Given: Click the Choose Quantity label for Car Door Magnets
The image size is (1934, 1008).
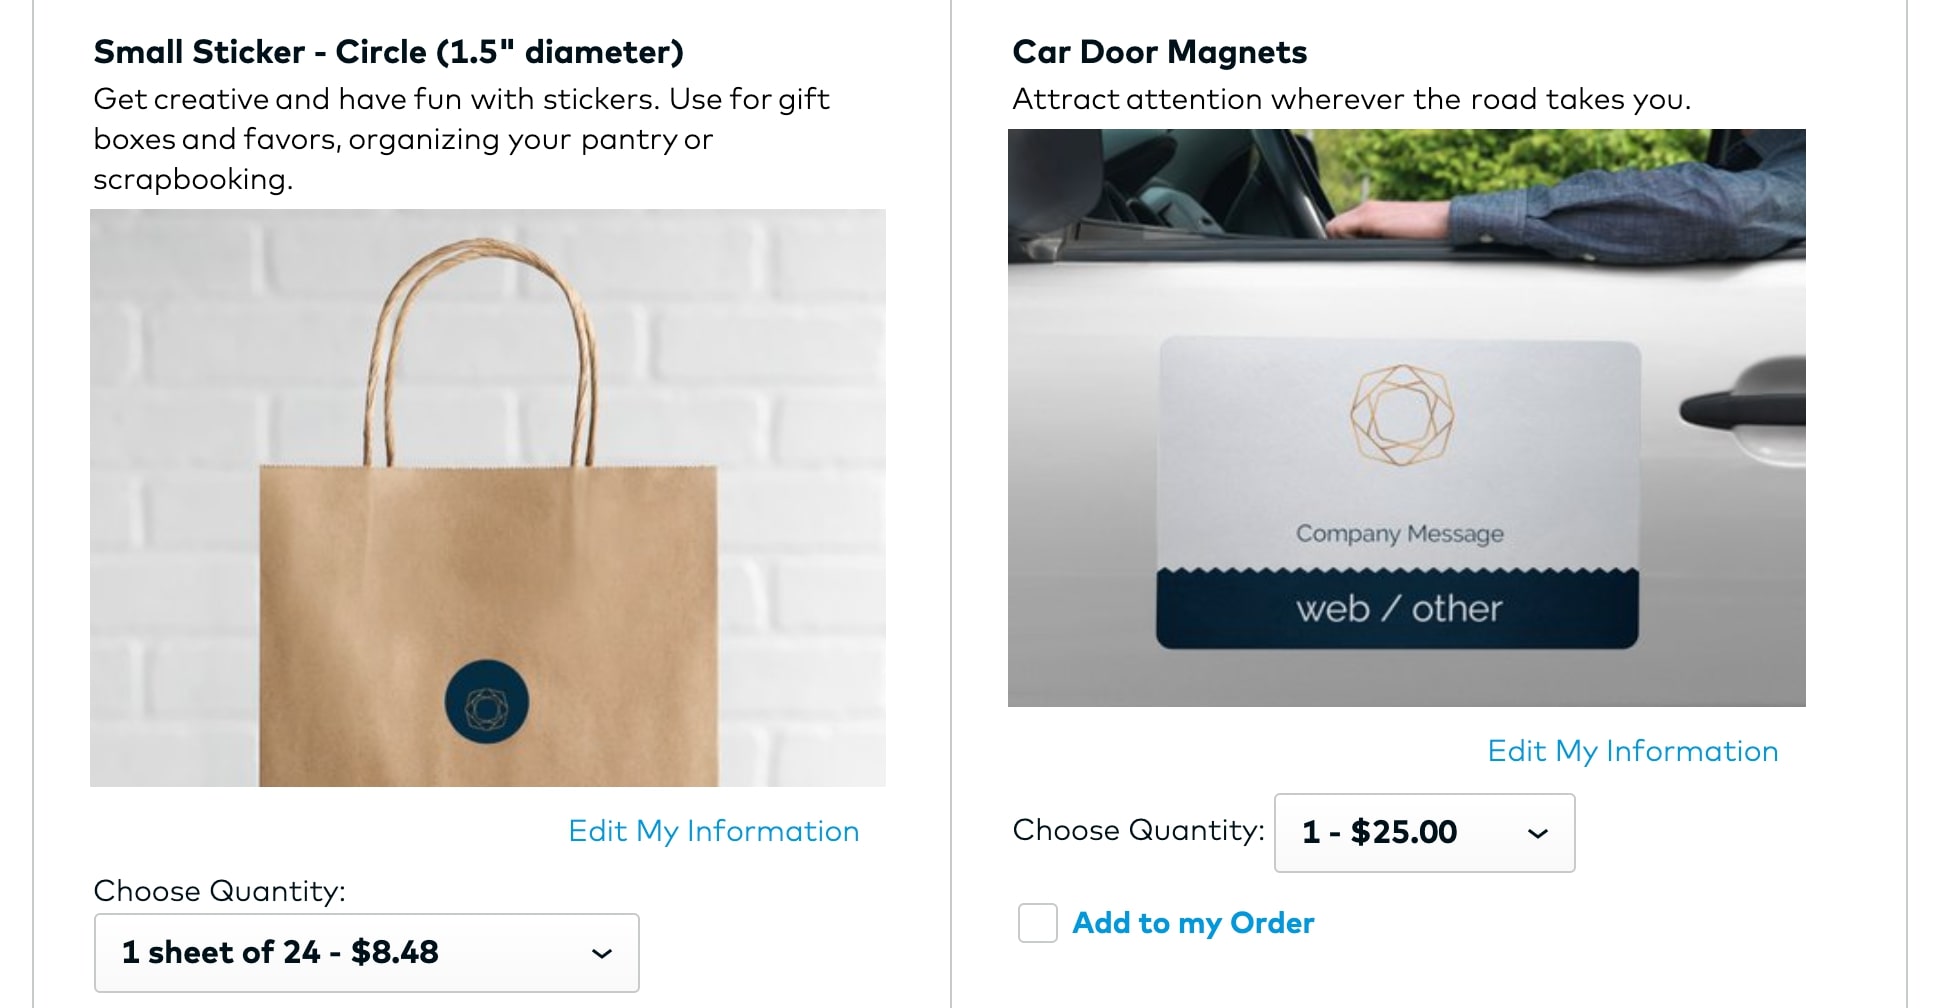Looking at the screenshot, I should point(1138,830).
